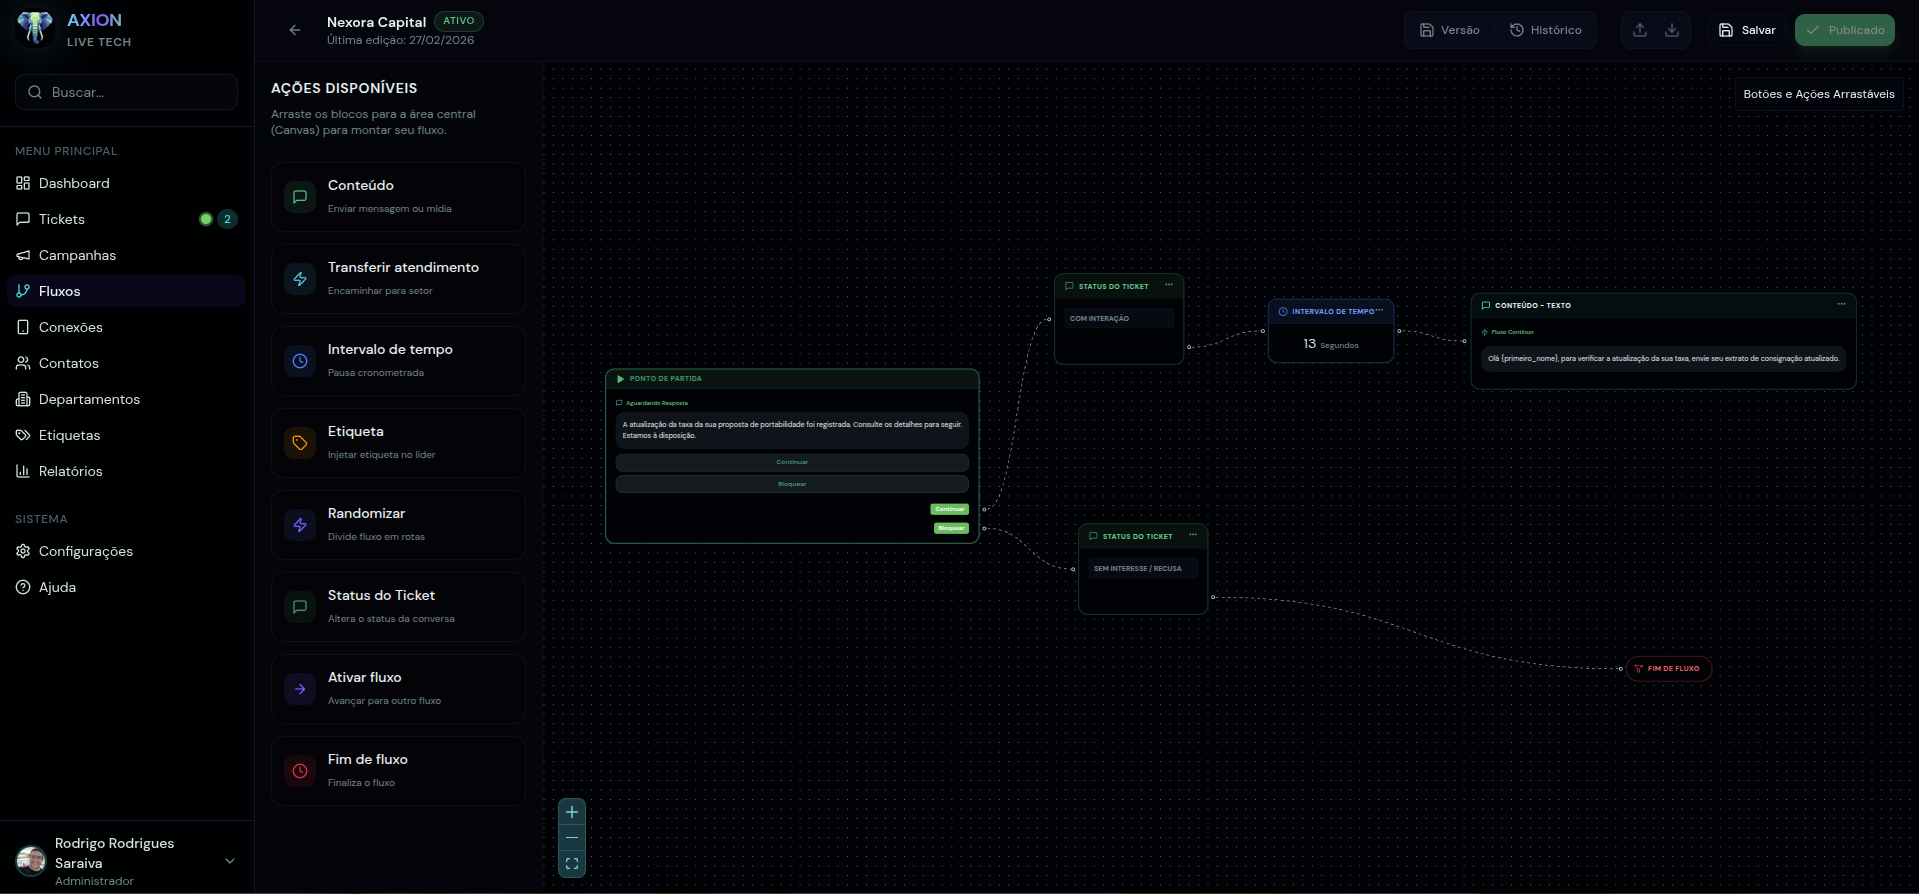Choose the Fim de fluxo action block

(x=398, y=771)
